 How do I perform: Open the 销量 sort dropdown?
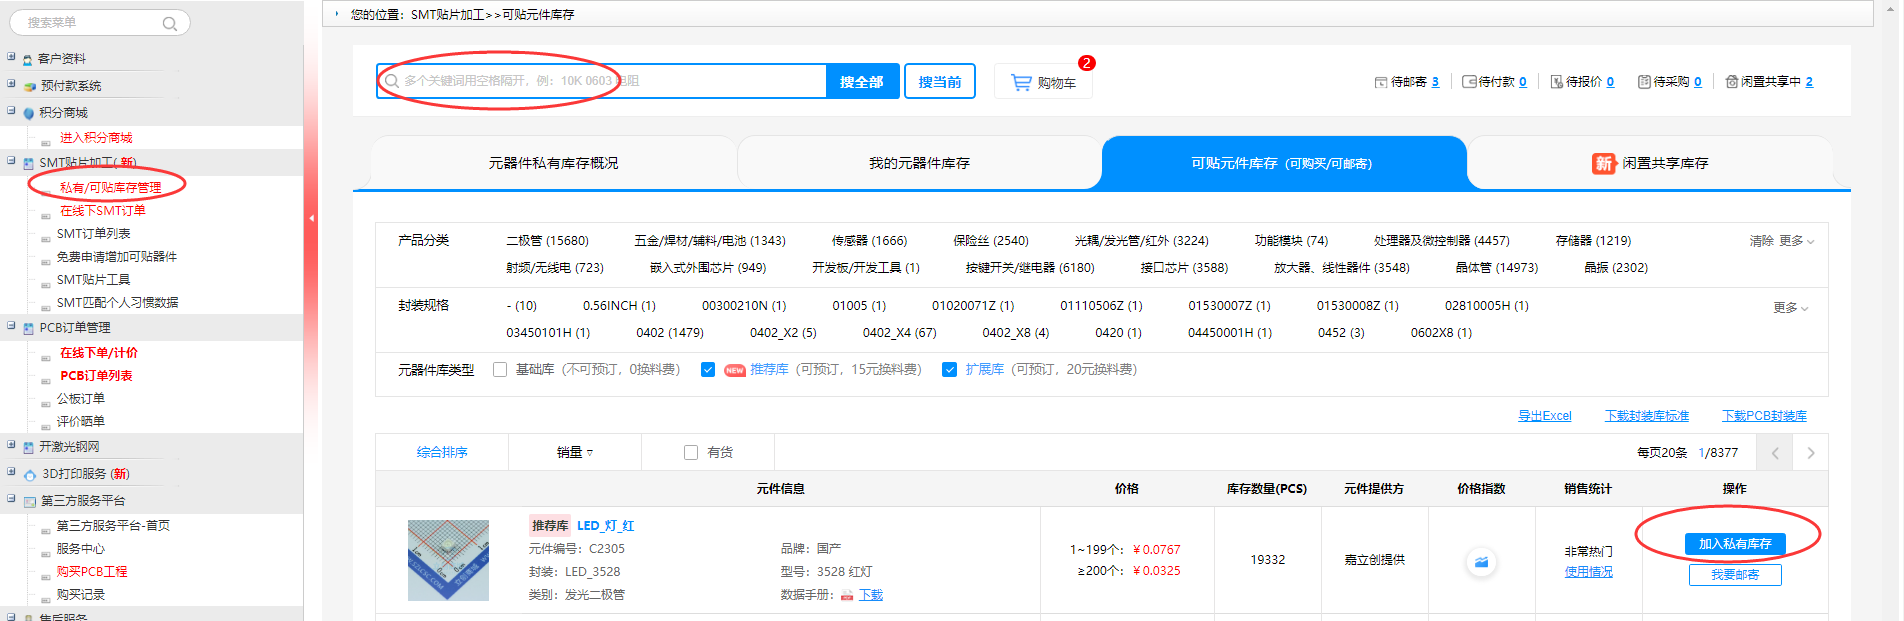[575, 453]
